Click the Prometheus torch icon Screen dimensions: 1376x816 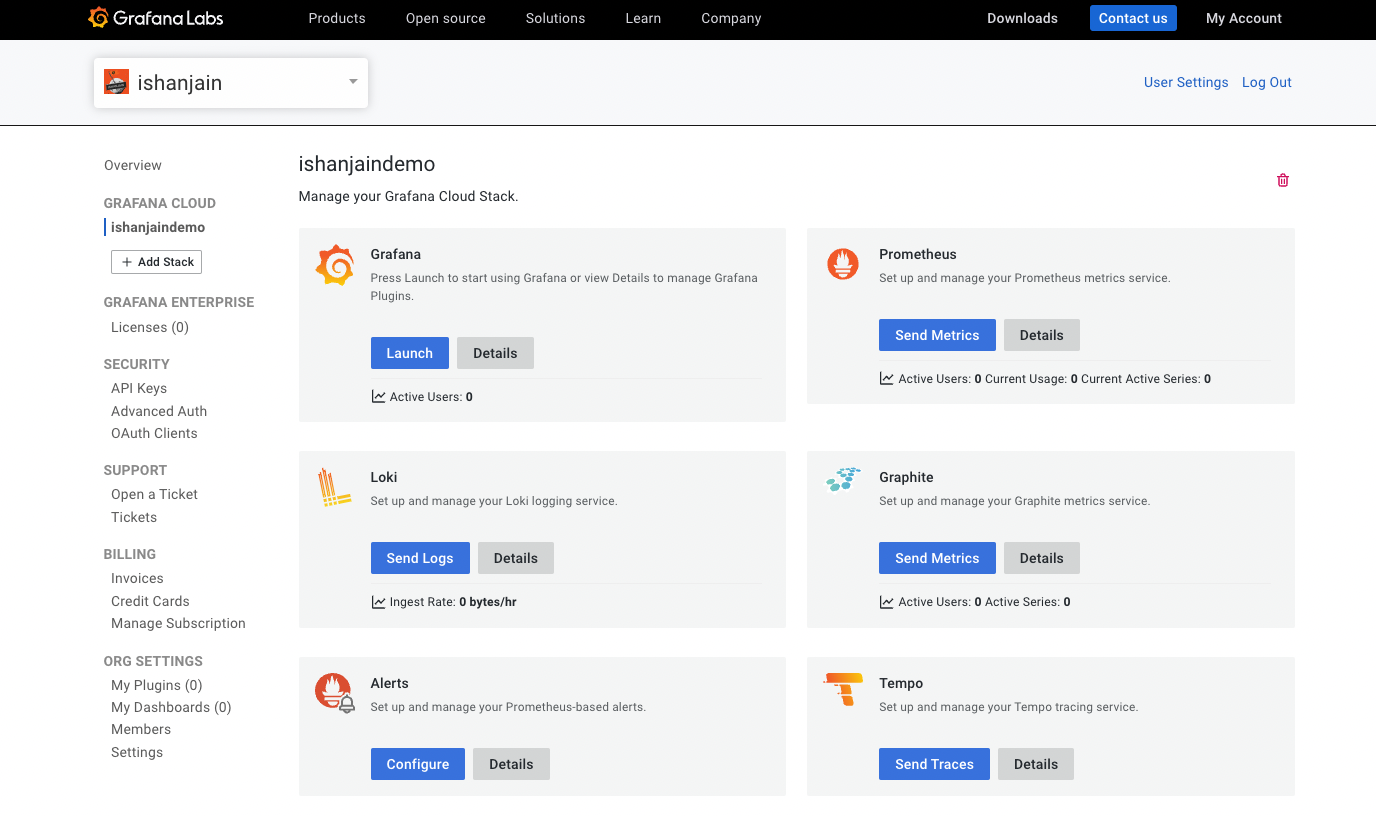(x=843, y=264)
